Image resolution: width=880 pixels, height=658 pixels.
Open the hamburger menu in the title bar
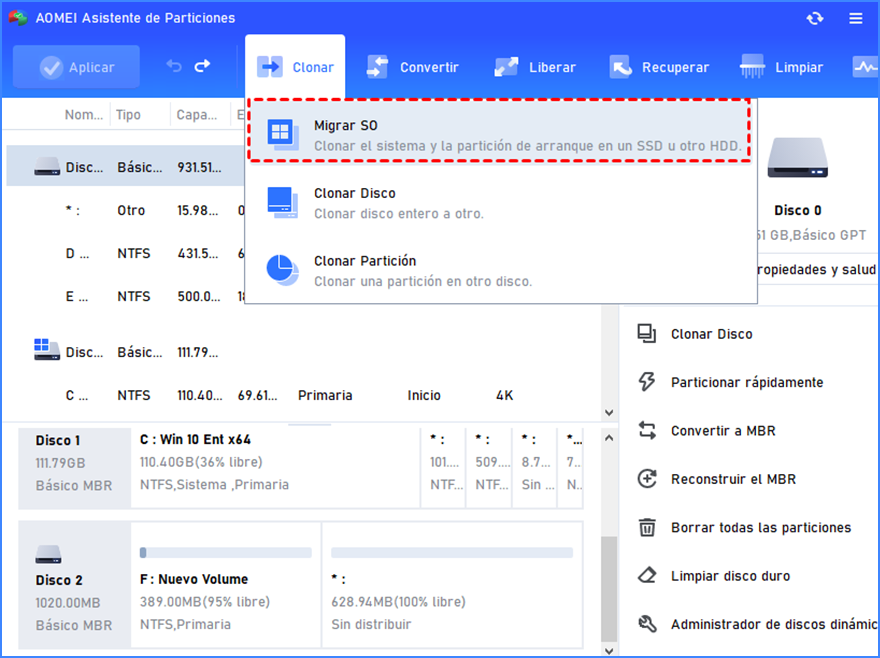[856, 19]
